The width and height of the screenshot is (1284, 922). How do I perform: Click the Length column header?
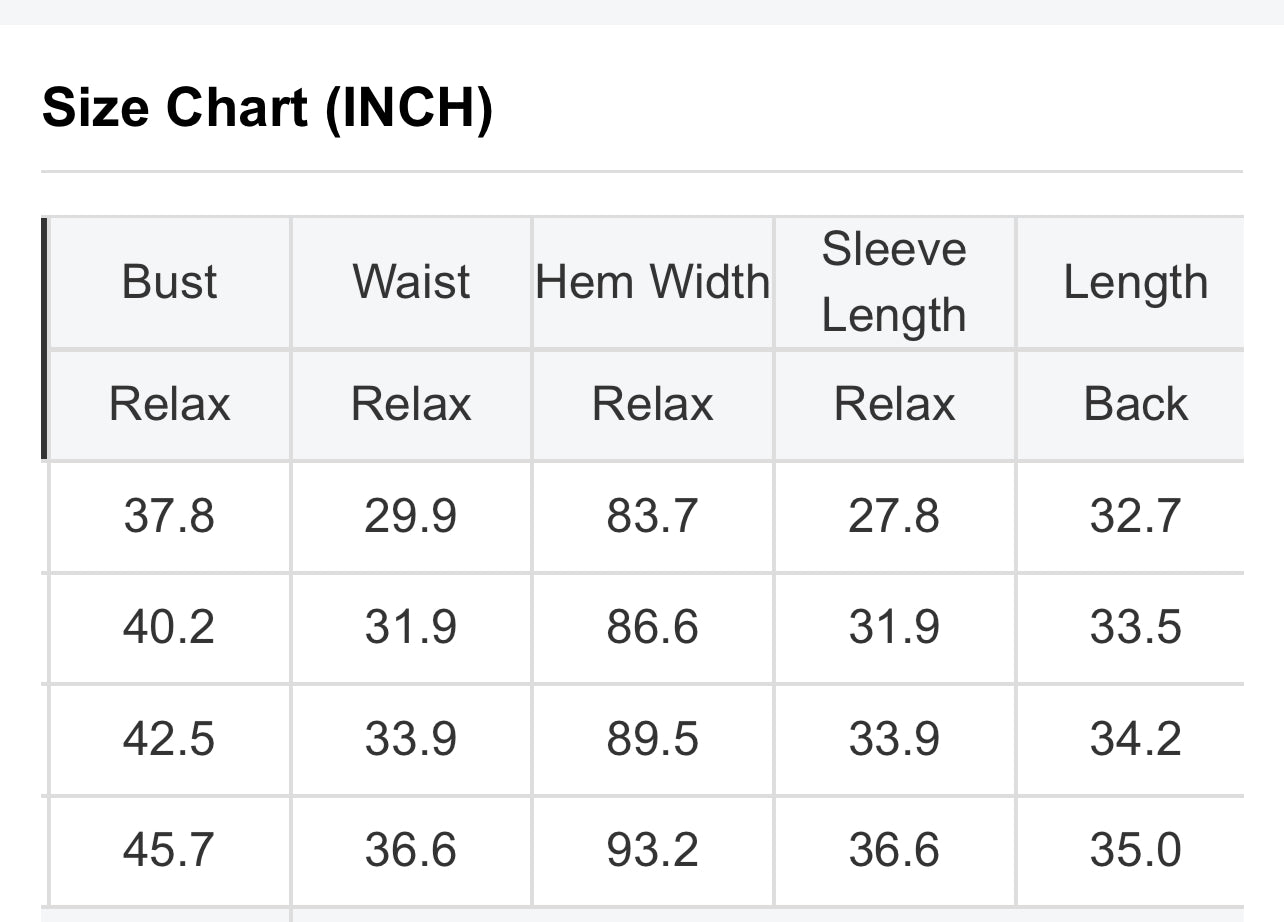click(1136, 282)
